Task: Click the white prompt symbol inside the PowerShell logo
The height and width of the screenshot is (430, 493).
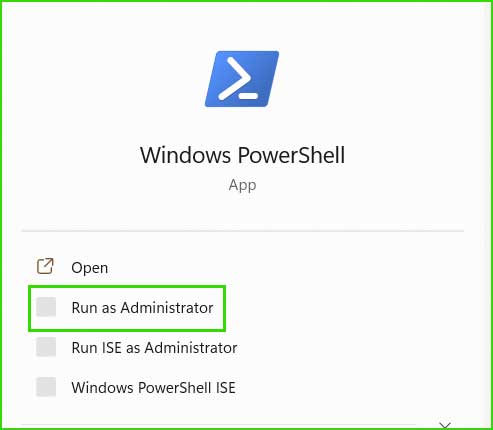Action: point(238,78)
